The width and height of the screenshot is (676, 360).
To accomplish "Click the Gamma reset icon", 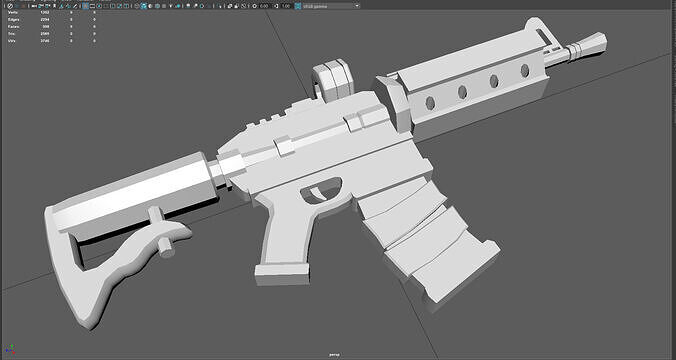I will (x=276, y=6).
